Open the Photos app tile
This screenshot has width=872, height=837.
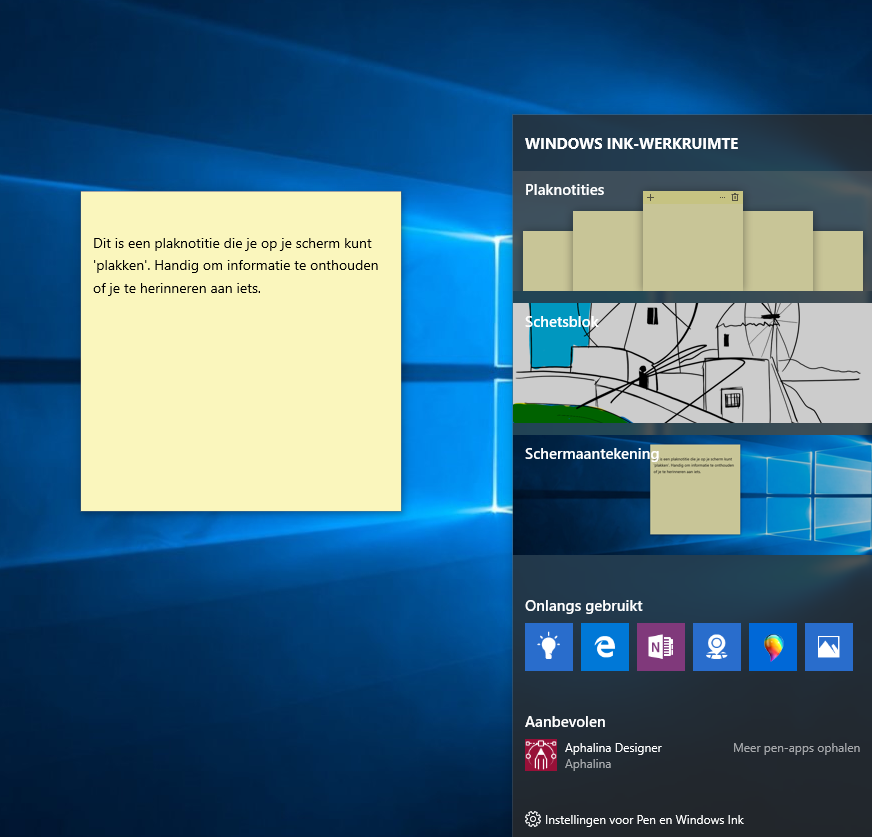pyautogui.click(x=828, y=647)
